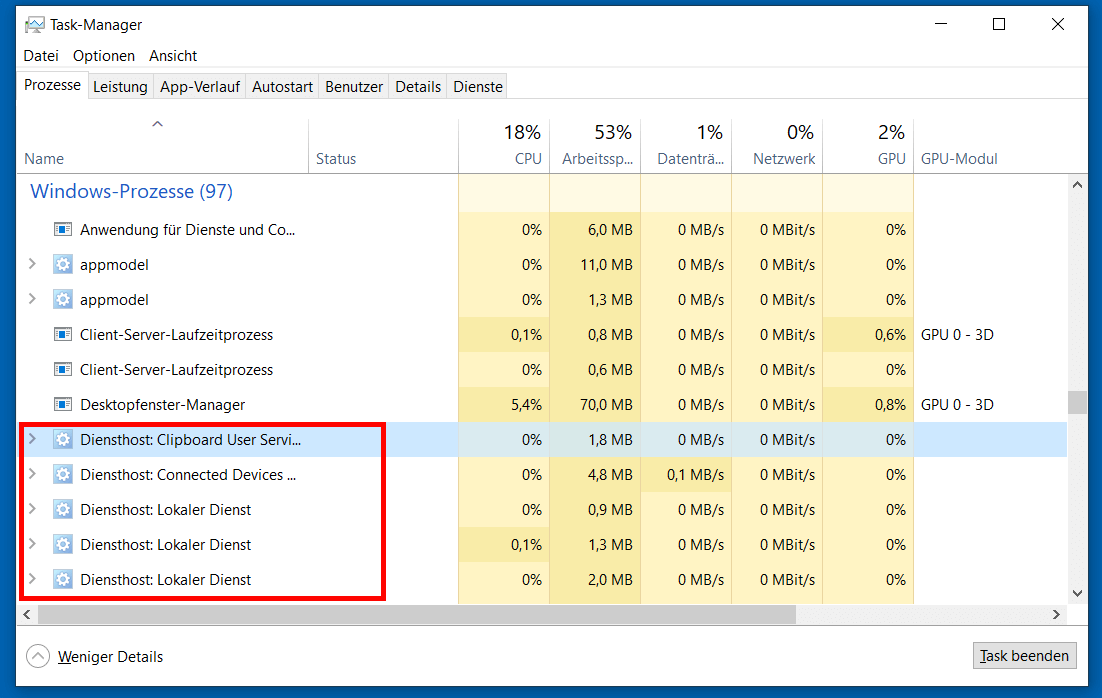Switch to the Autostart tab

click(282, 86)
